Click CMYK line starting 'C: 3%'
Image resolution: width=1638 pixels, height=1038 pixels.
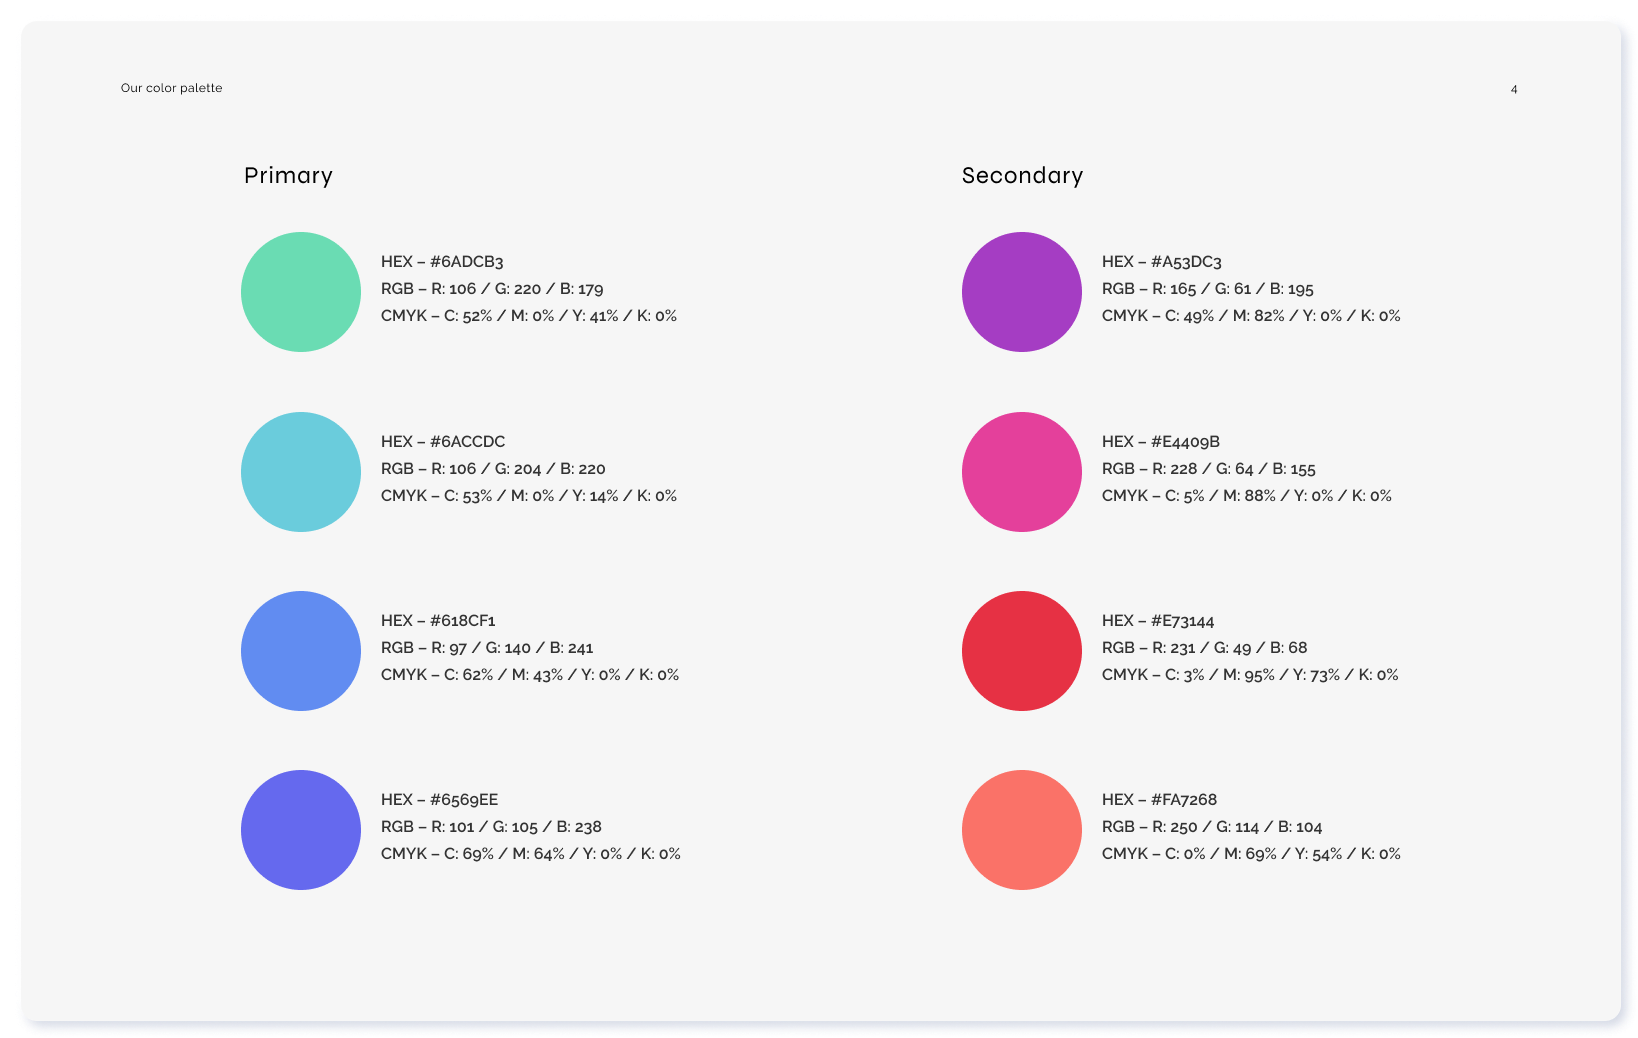click(1250, 675)
